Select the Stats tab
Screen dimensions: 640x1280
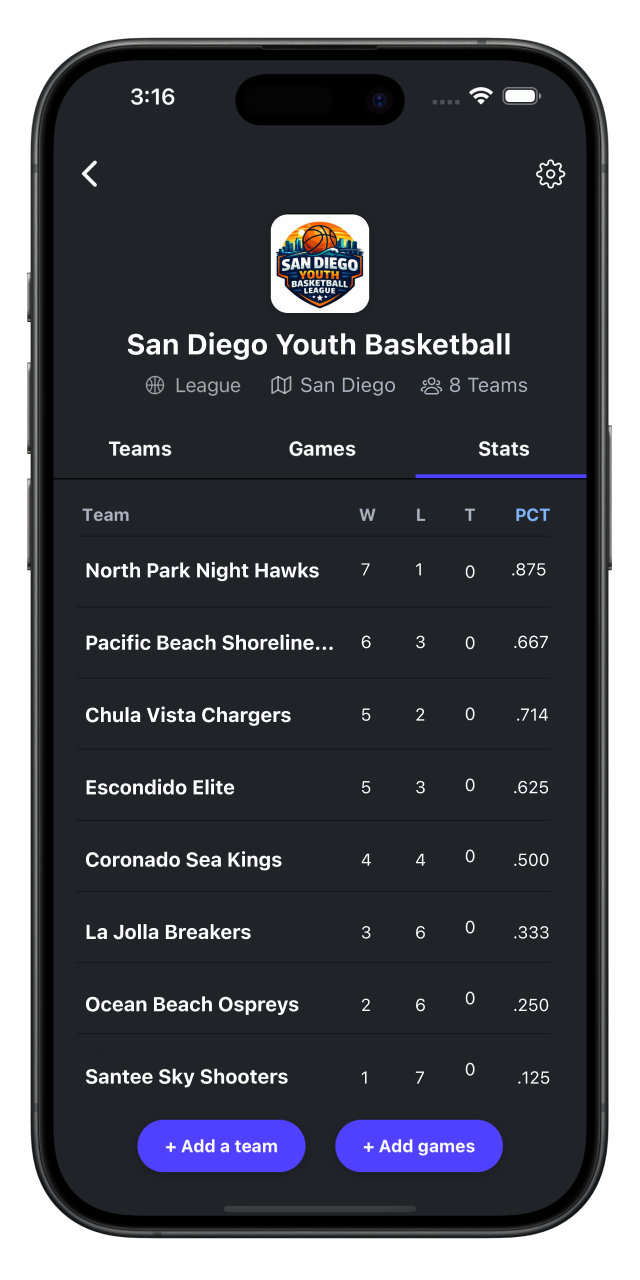pyautogui.click(x=503, y=449)
